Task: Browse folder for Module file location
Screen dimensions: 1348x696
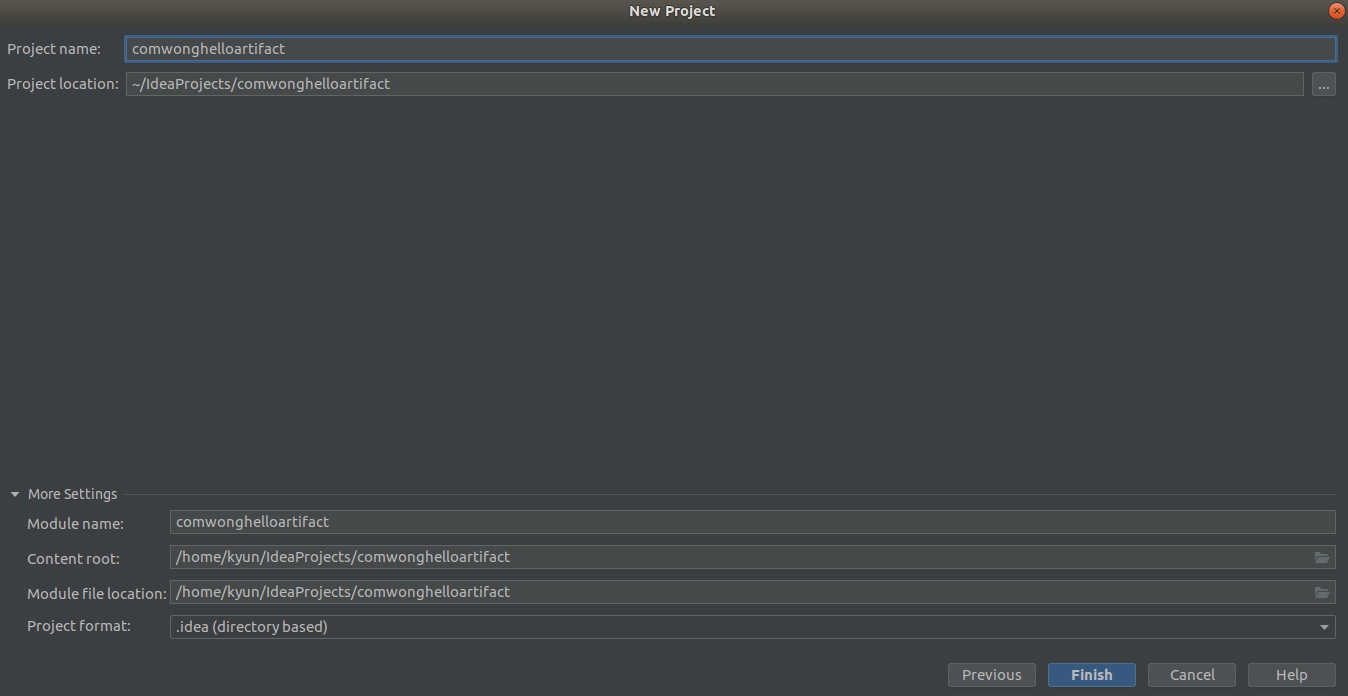Action: click(x=1322, y=592)
